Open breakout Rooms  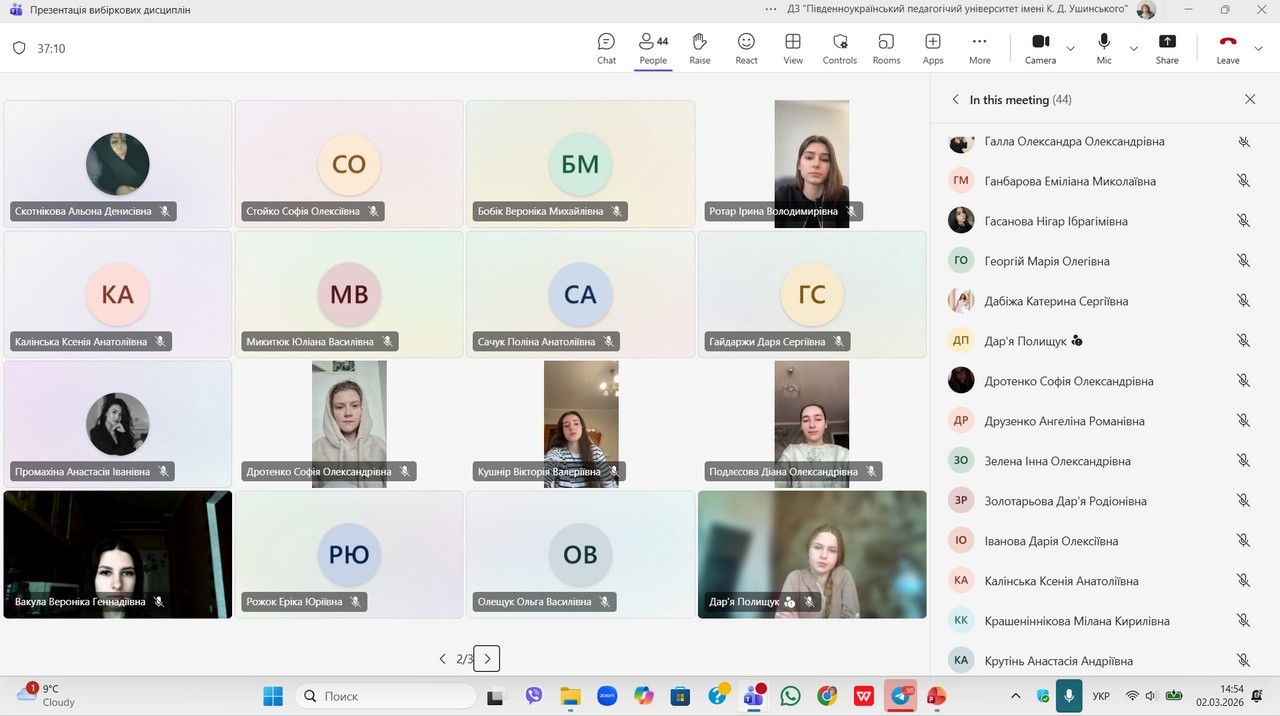point(886,48)
